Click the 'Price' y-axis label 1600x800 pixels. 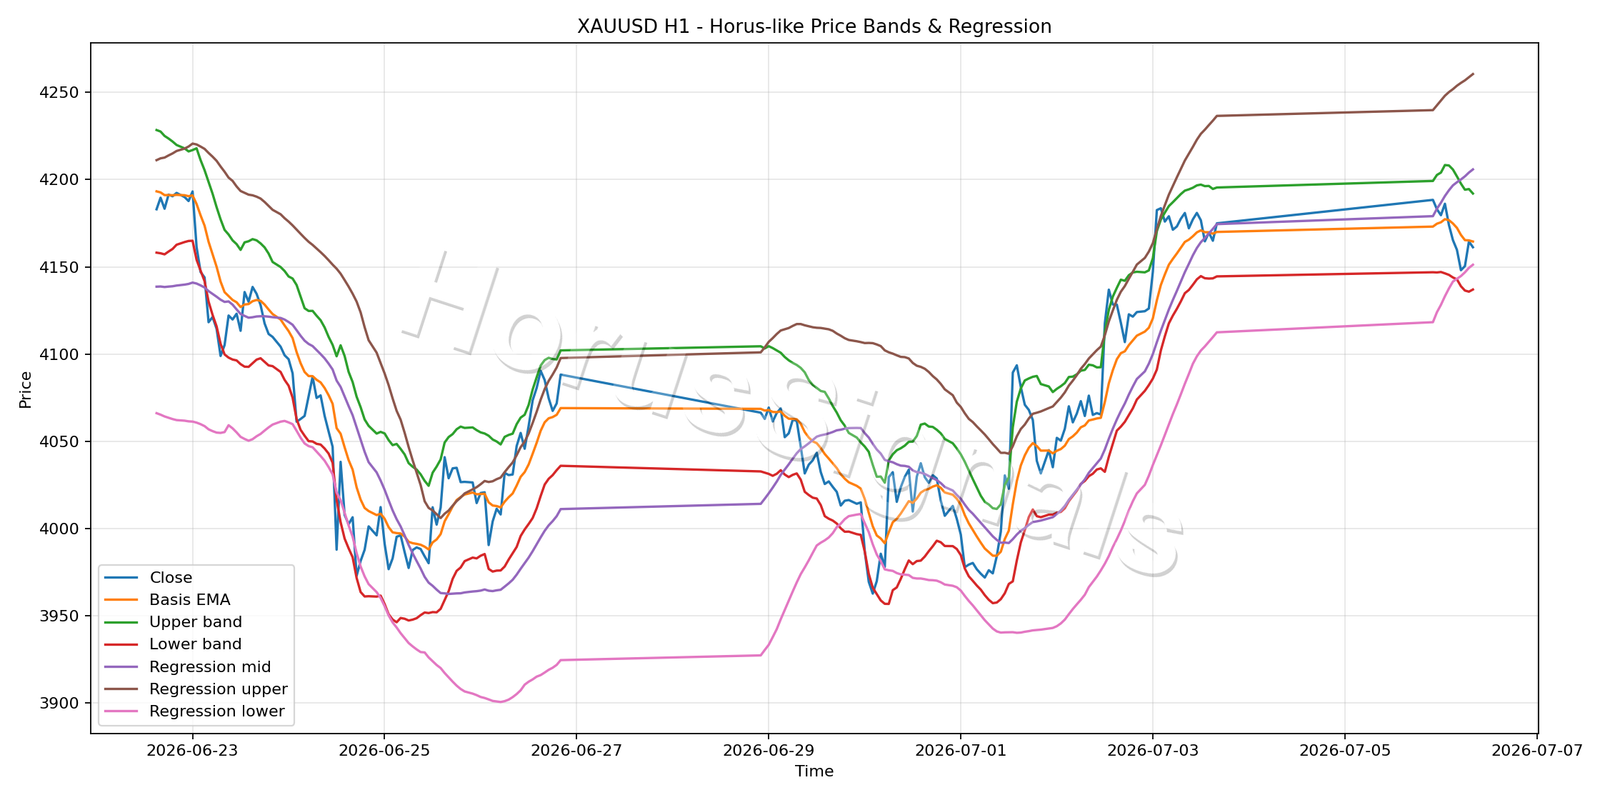[x=26, y=389]
